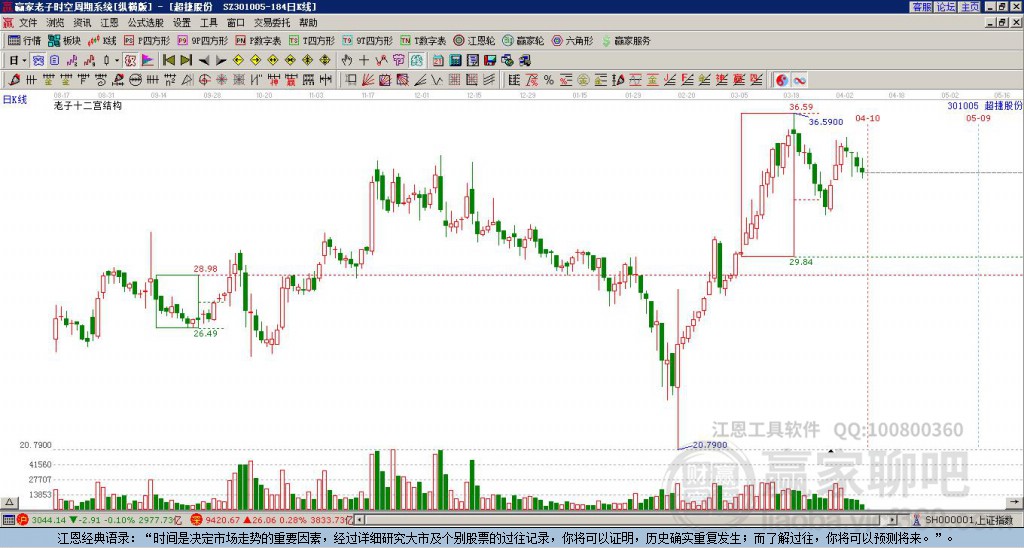Screen dimensions: 1024x548
Task: Click the calendar date icon
Action: [438, 61]
